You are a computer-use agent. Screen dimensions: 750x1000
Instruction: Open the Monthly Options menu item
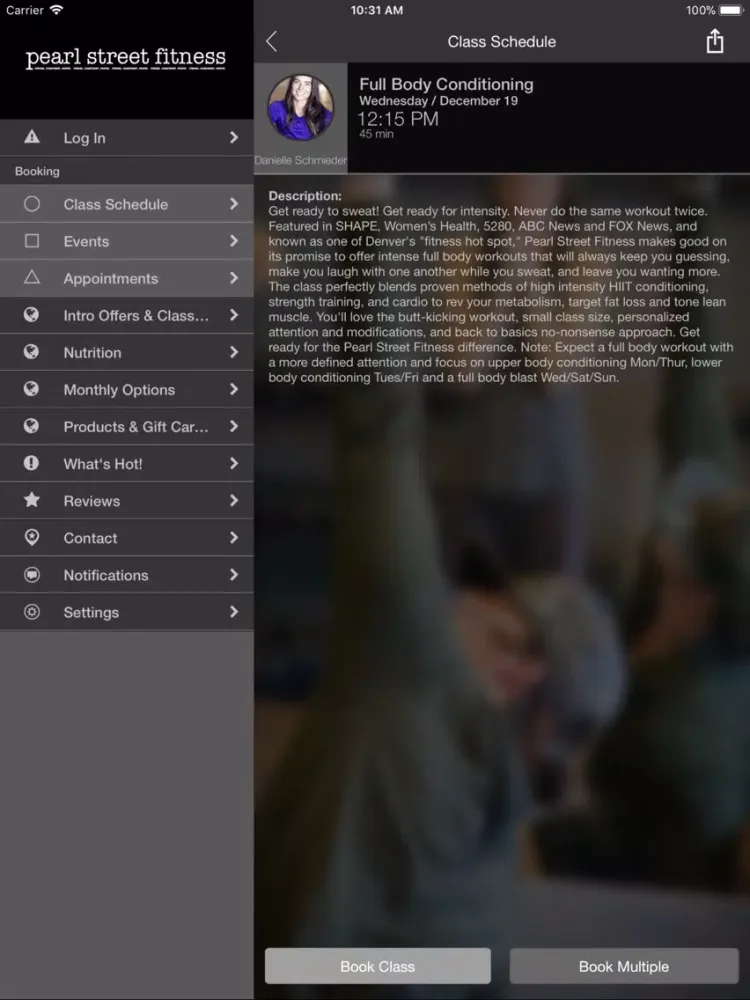[127, 389]
